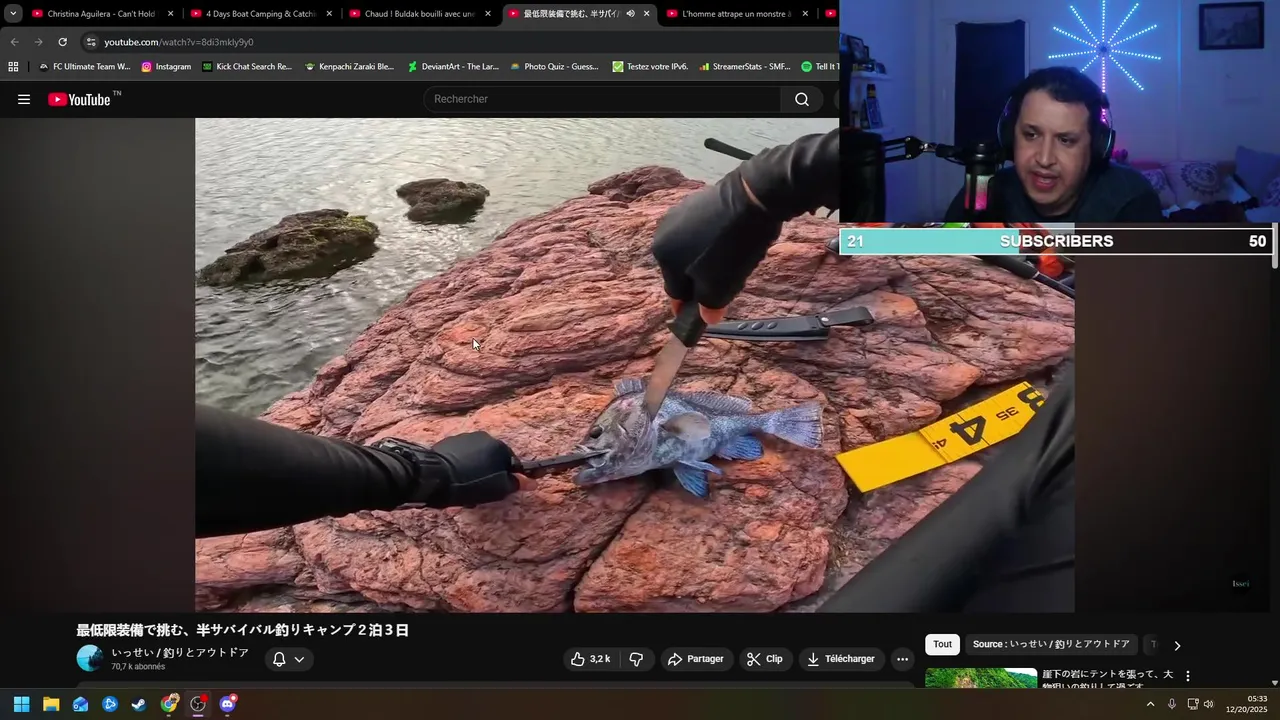Expand the subscription notification chevron
Image resolution: width=1280 pixels, height=720 pixels.
point(299,659)
